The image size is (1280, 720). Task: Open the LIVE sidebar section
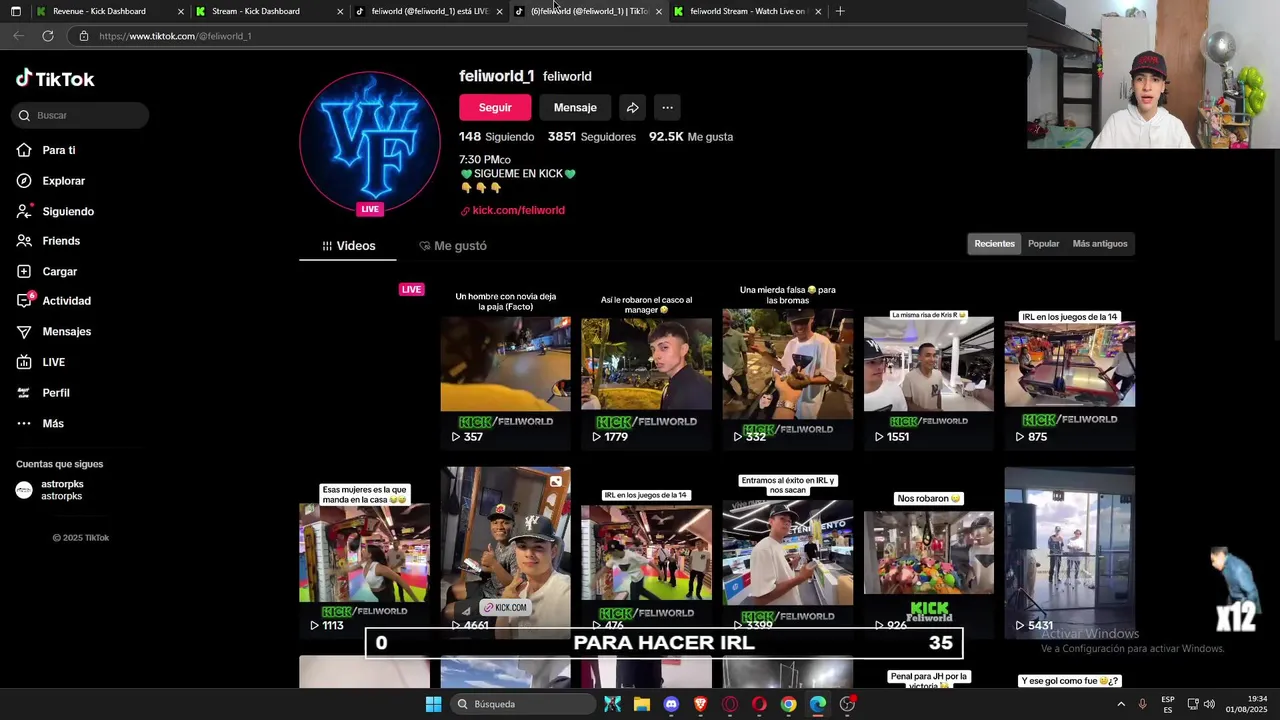coord(40,362)
